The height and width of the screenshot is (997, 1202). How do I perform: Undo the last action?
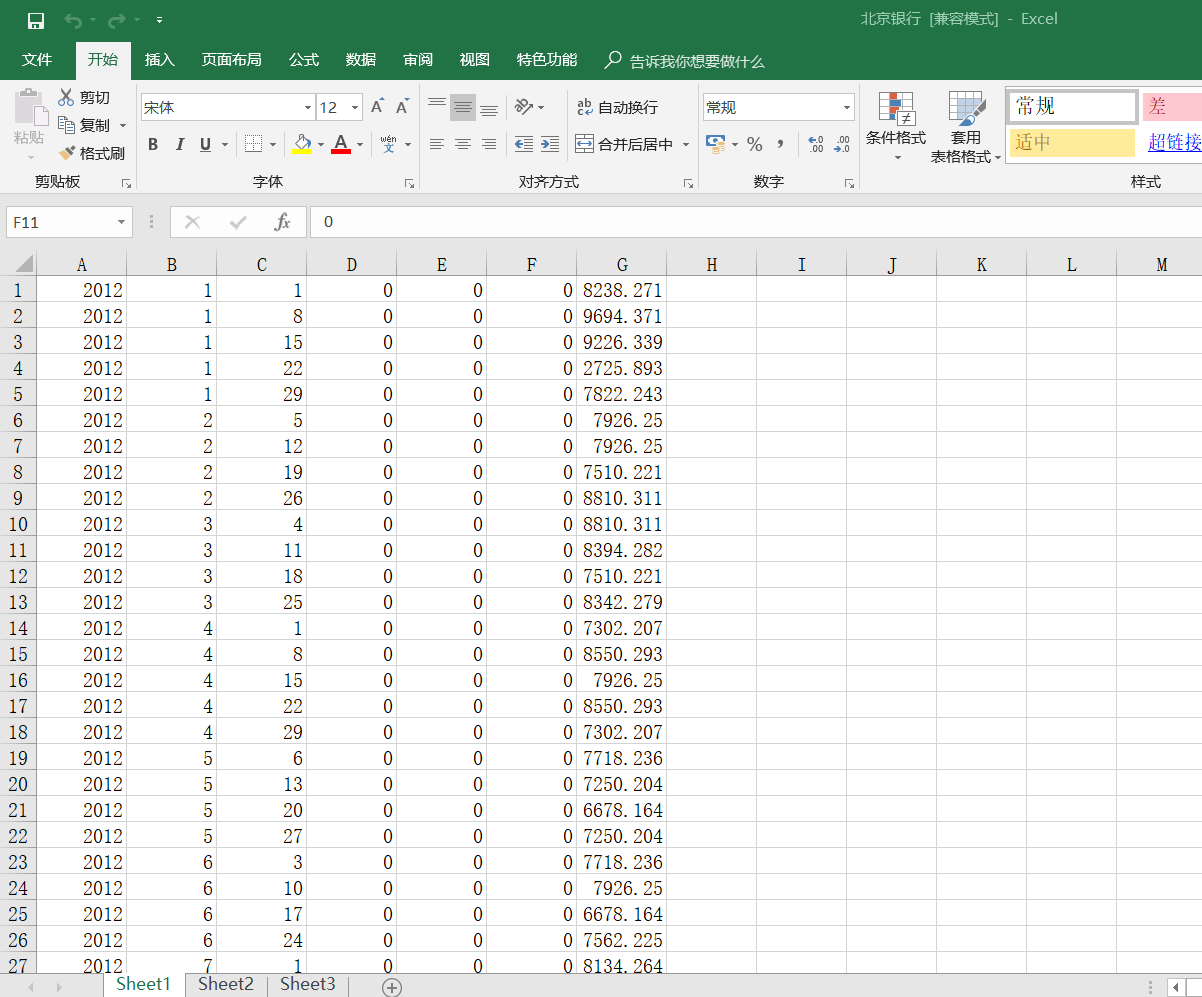tap(73, 20)
